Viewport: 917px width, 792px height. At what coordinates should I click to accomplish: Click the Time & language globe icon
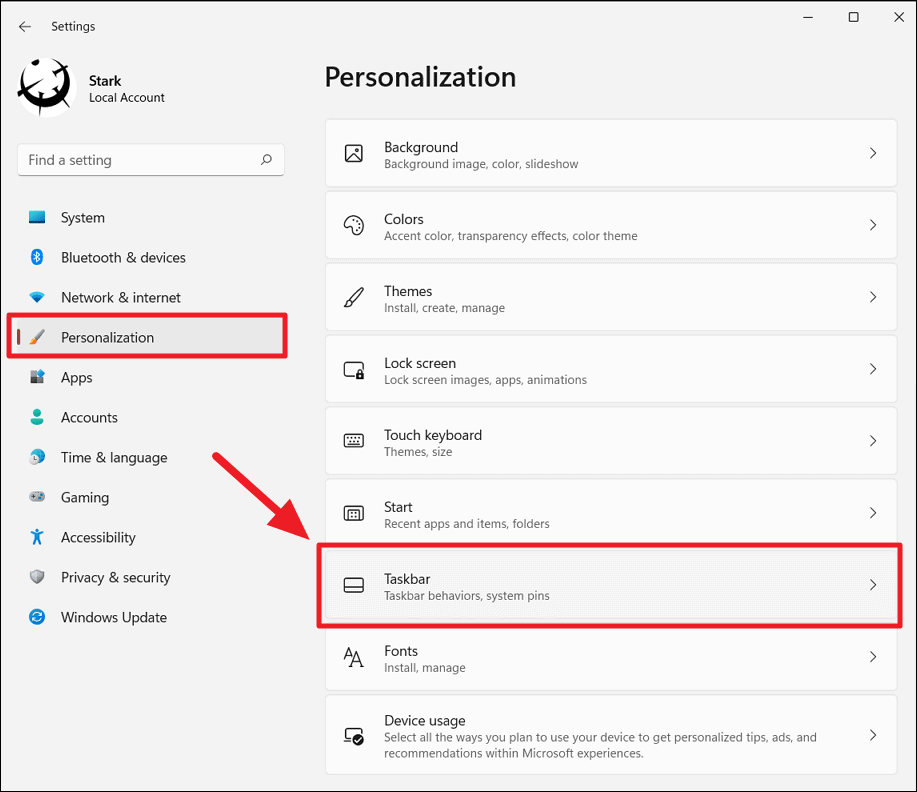(37, 457)
